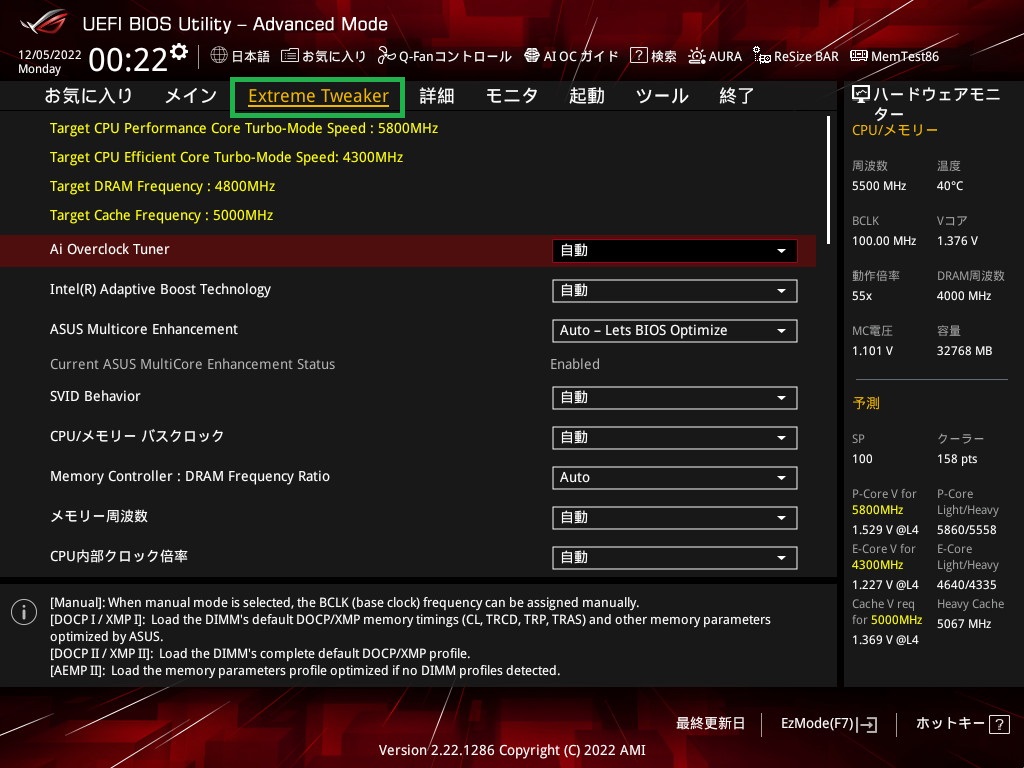This screenshot has width=1024, height=768.
Task: Go to the 起動 tab
Action: (x=586, y=96)
